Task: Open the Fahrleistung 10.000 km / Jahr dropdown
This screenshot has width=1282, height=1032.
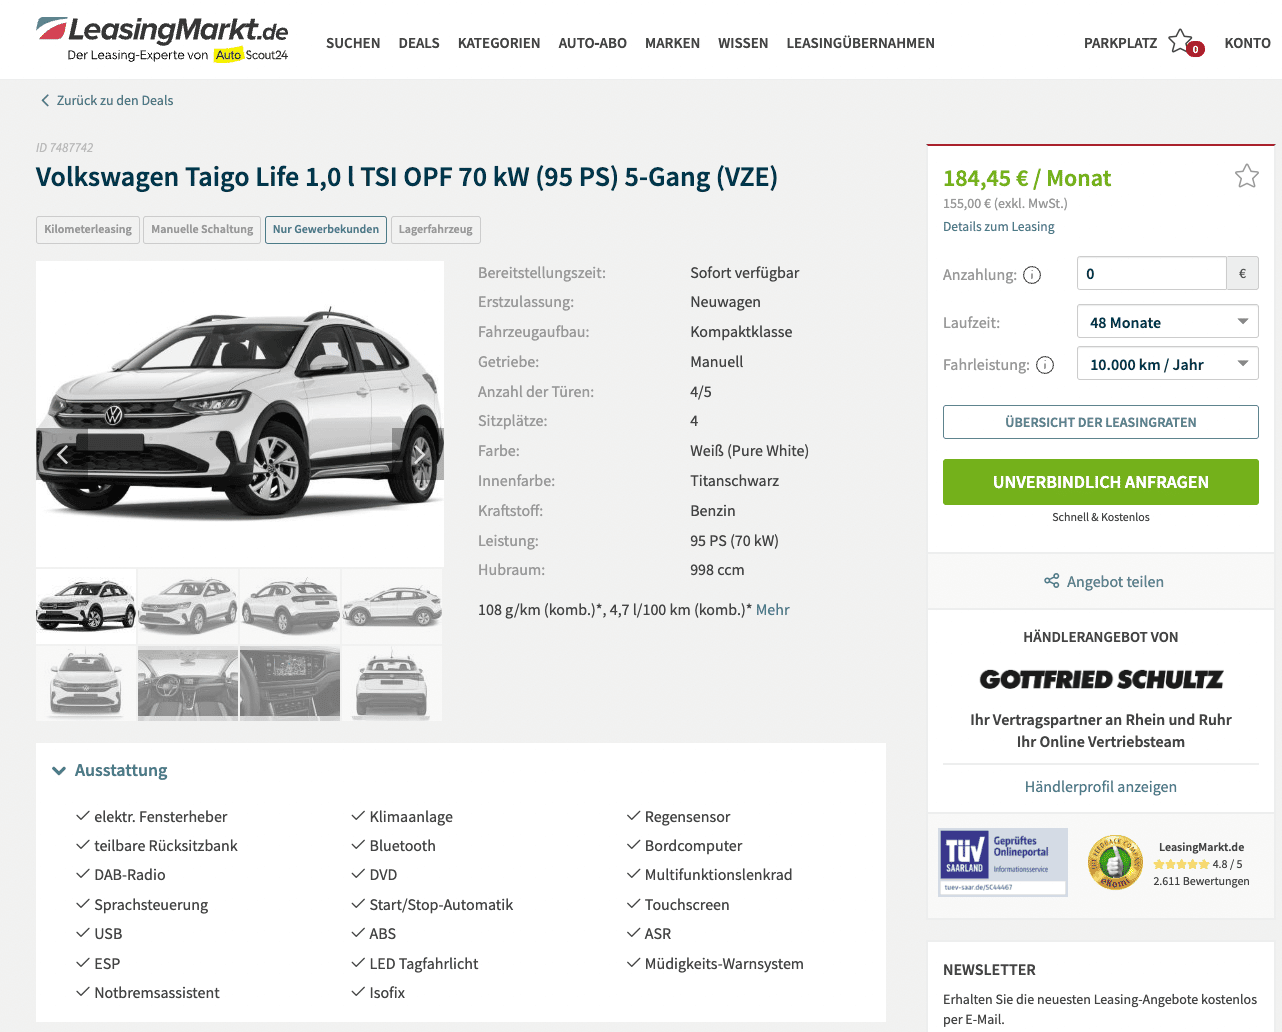Action: (1167, 364)
